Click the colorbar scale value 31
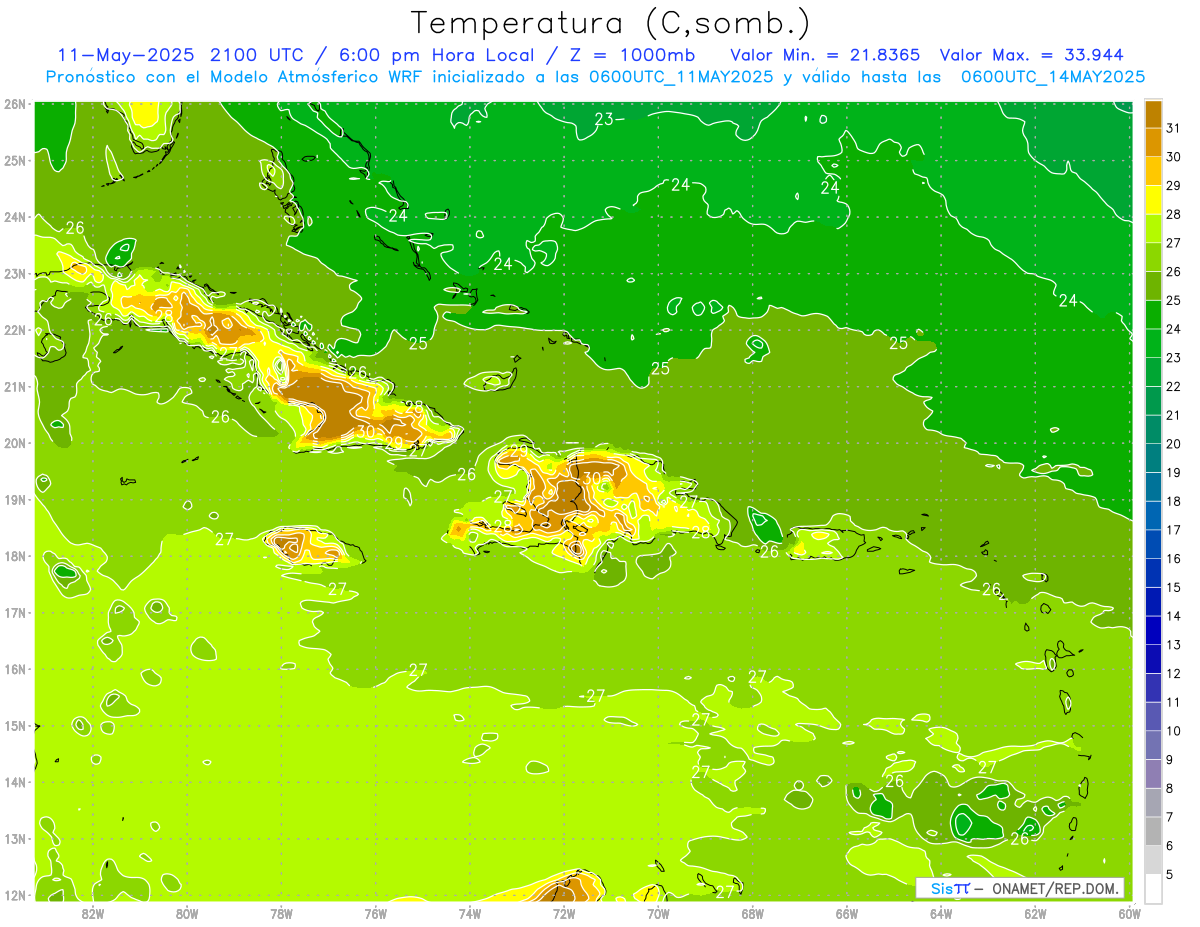1200x927 pixels. click(1174, 128)
